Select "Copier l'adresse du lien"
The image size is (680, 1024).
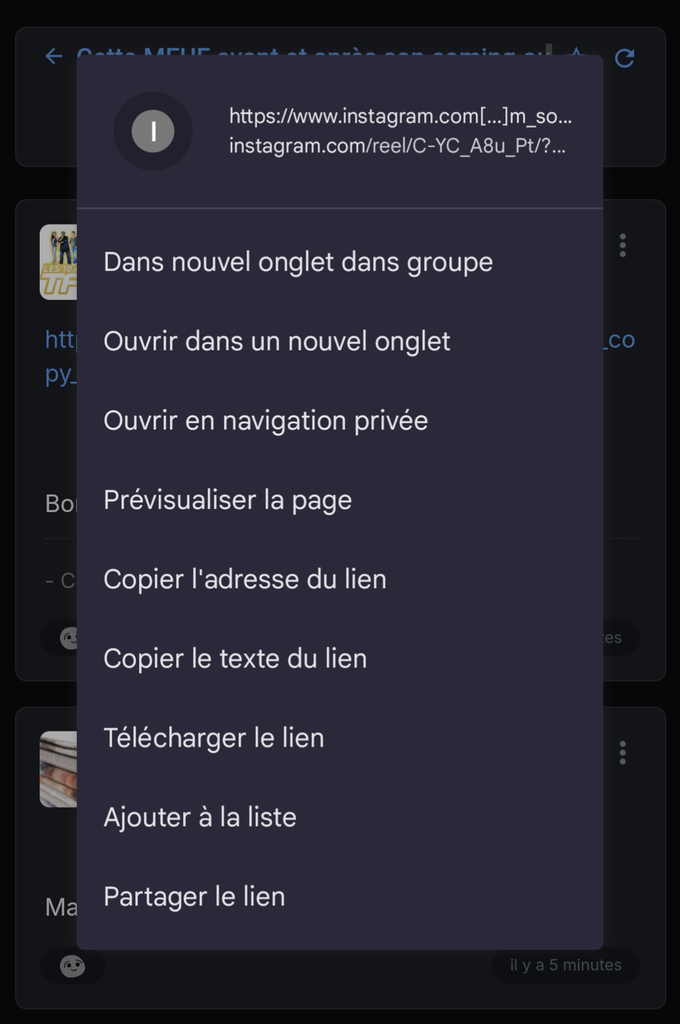coord(245,579)
